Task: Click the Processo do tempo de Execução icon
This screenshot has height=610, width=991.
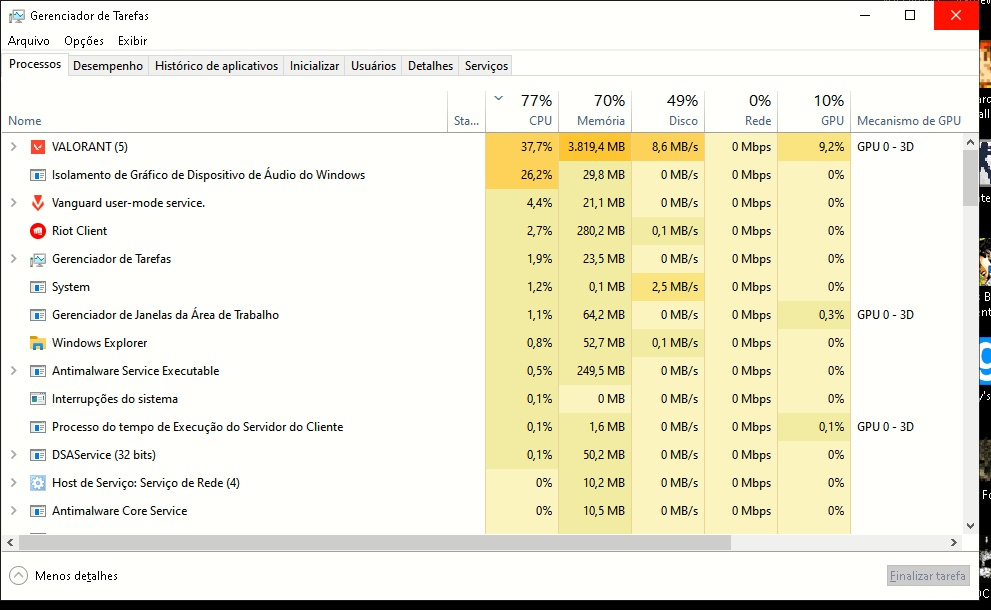Action: (x=38, y=427)
